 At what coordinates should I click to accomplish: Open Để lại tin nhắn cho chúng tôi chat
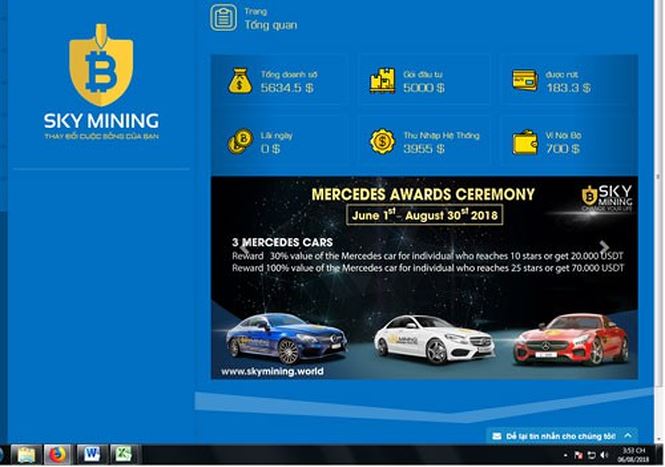coord(562,436)
